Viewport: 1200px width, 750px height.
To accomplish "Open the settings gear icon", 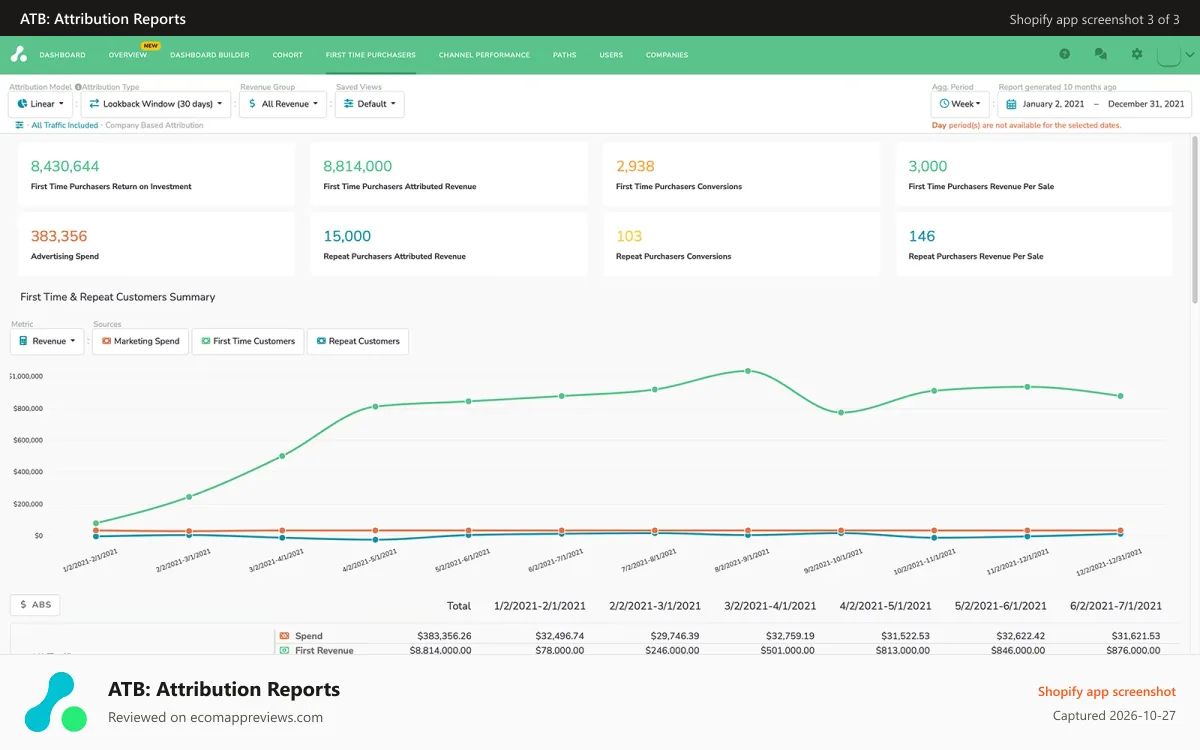I will (x=1137, y=54).
